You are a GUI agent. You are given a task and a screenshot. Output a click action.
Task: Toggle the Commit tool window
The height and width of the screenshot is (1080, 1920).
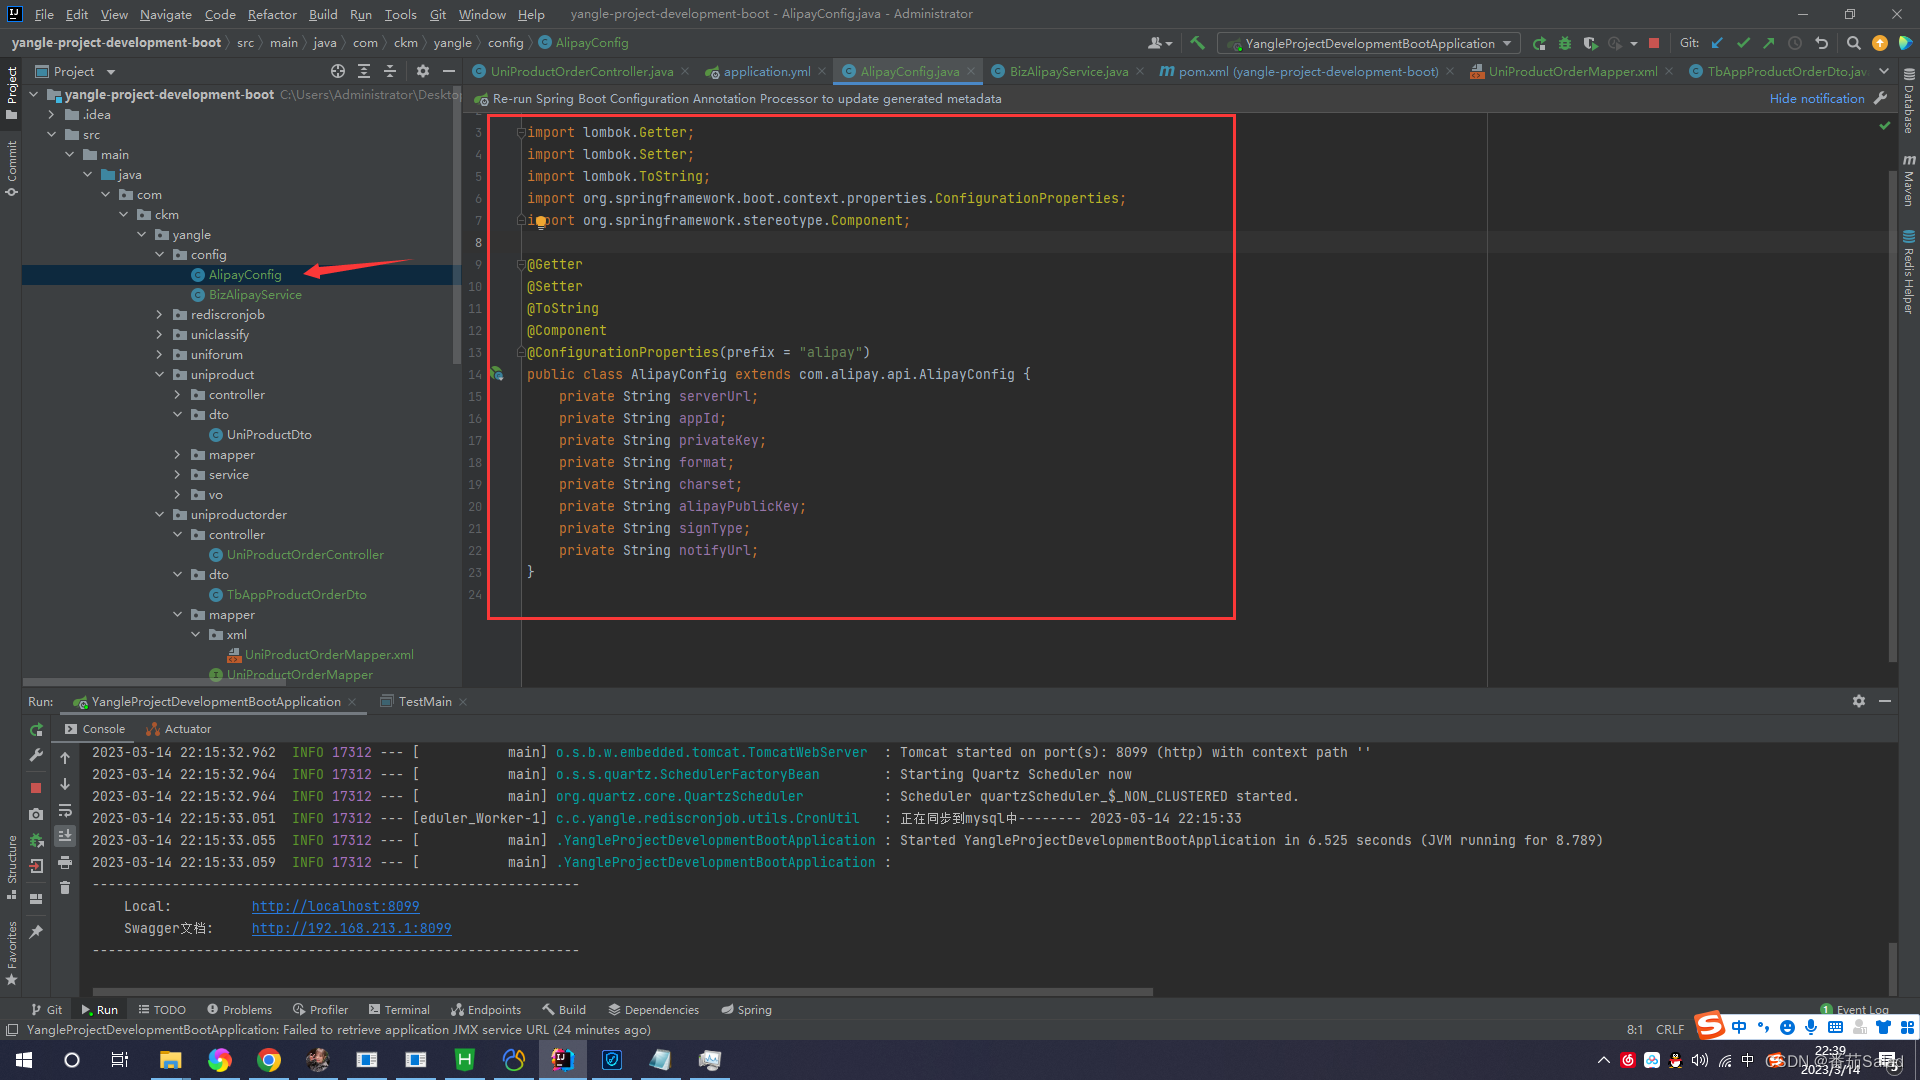pos(12,168)
